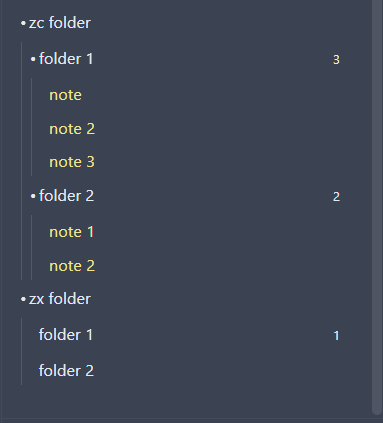
Task: Collapse zc folder via its bullet marker
Action: [23, 23]
